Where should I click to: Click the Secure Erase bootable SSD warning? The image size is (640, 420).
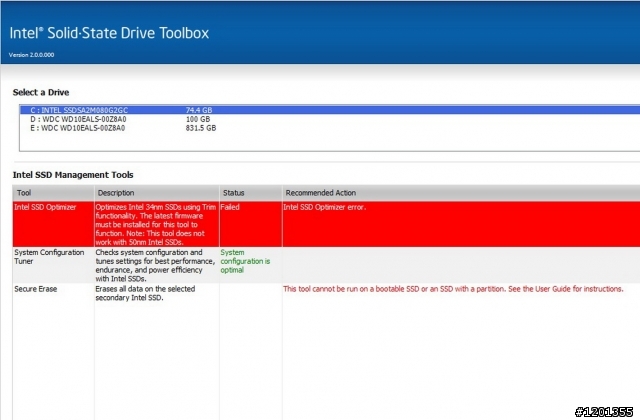tap(453, 289)
